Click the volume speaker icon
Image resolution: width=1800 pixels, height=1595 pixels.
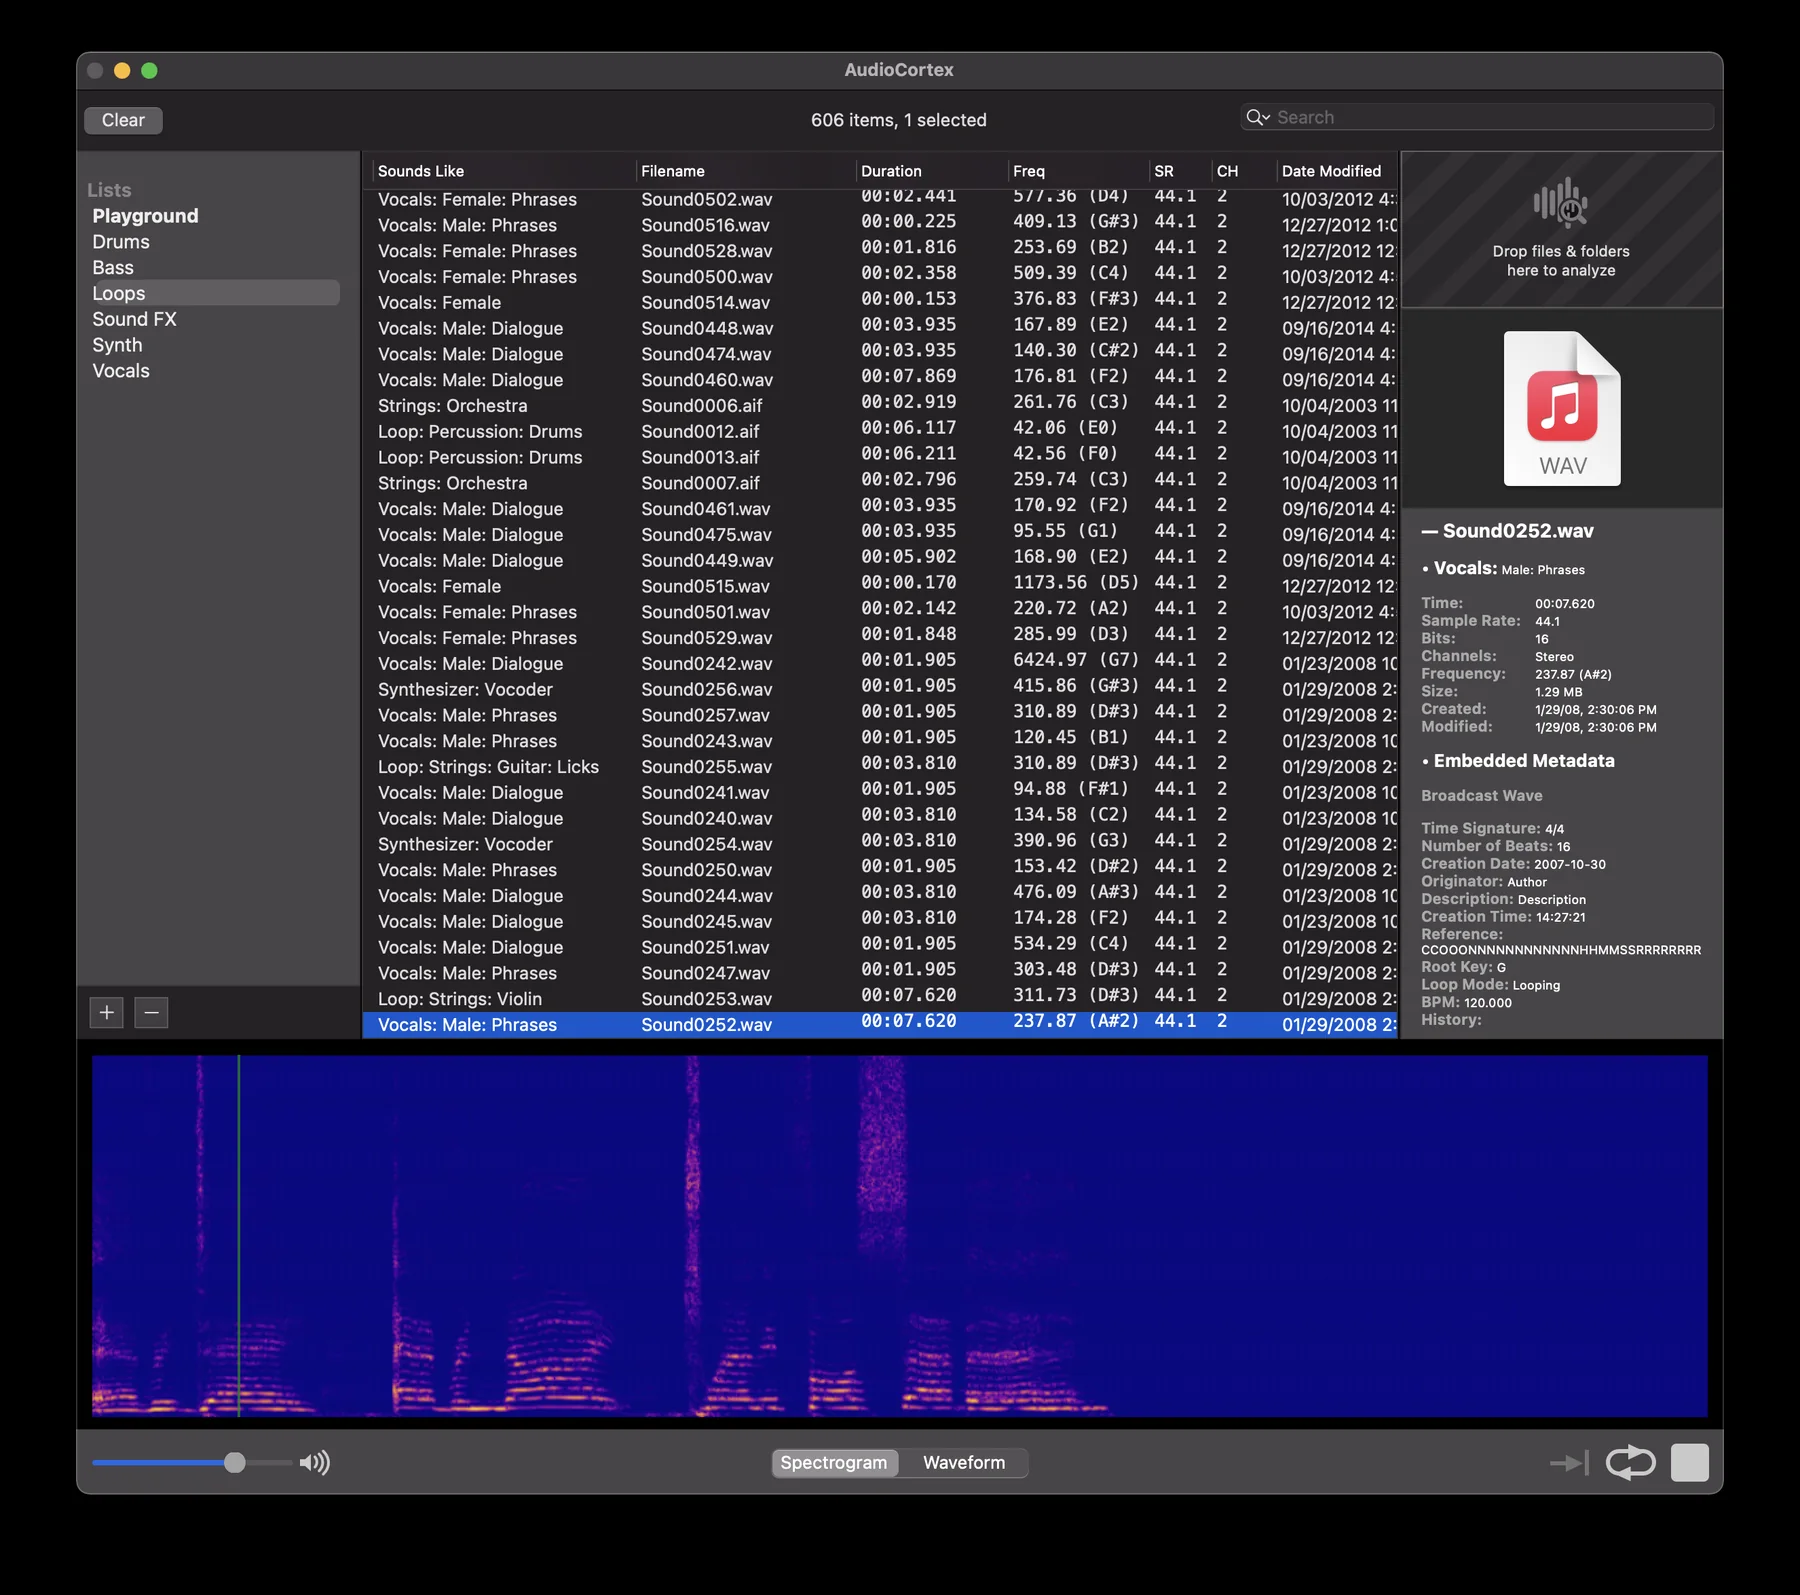315,1463
